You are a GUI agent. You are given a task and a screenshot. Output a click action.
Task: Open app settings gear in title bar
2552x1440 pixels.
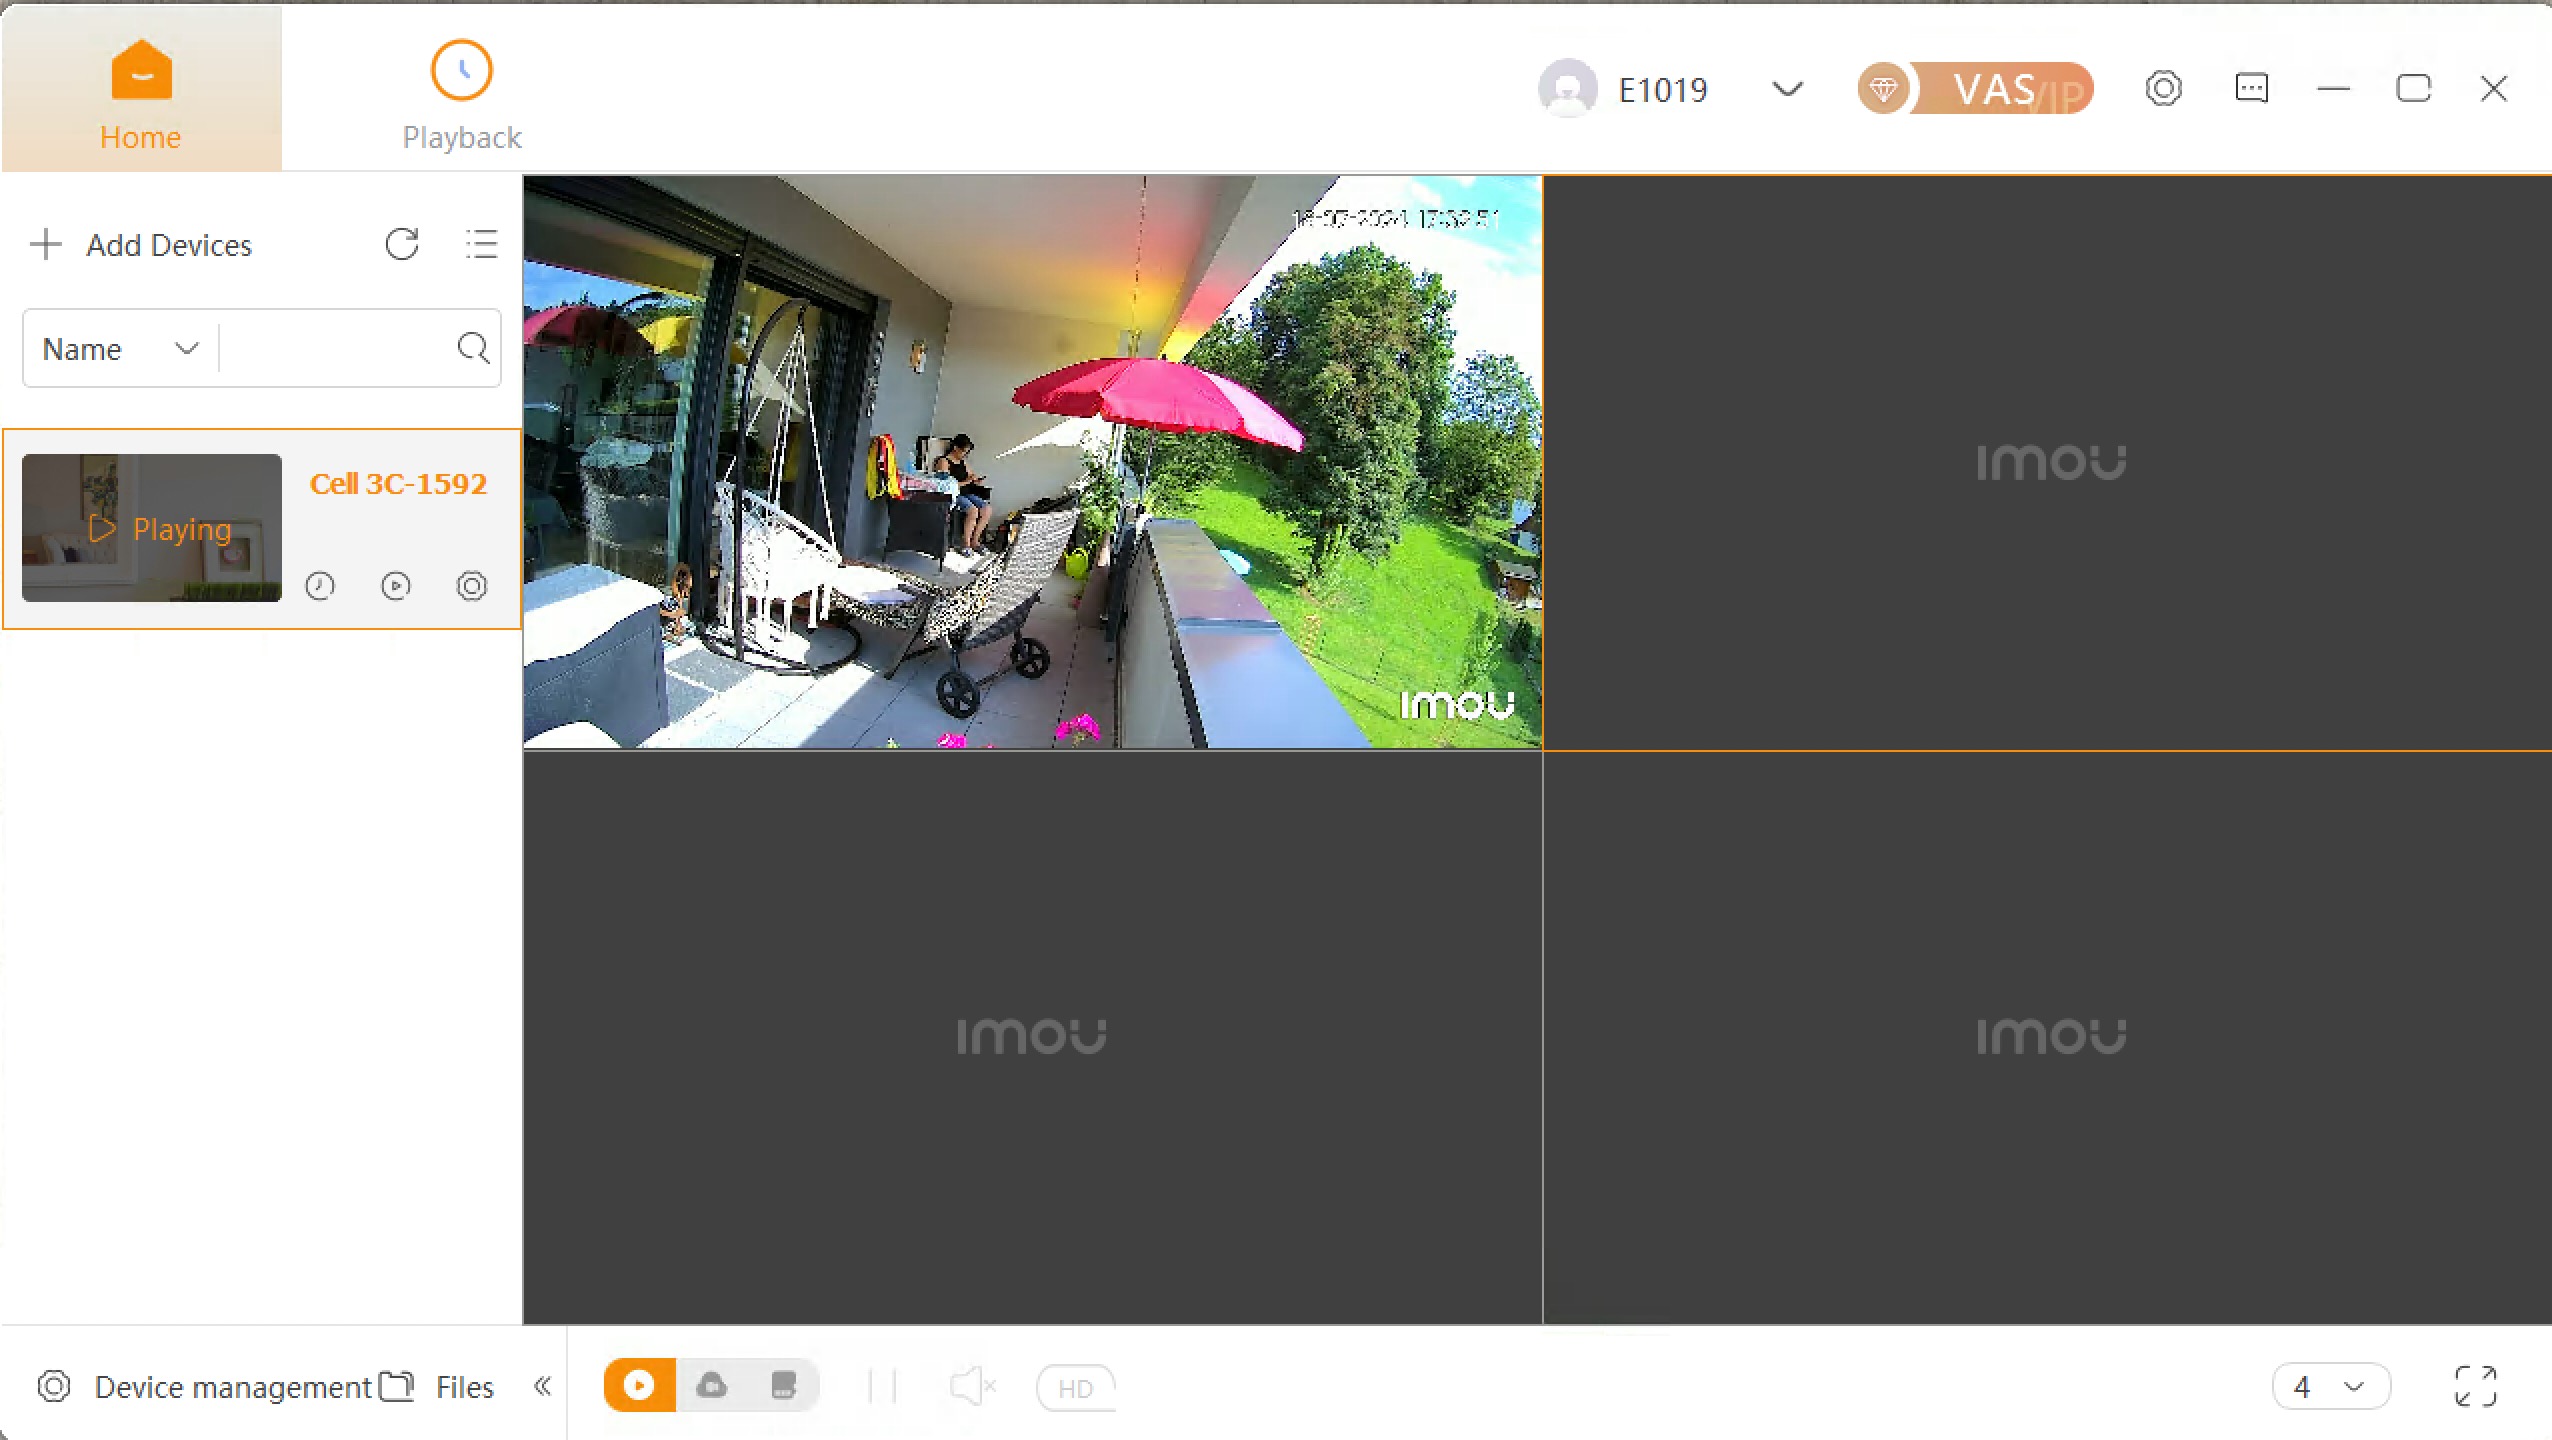(x=2163, y=89)
